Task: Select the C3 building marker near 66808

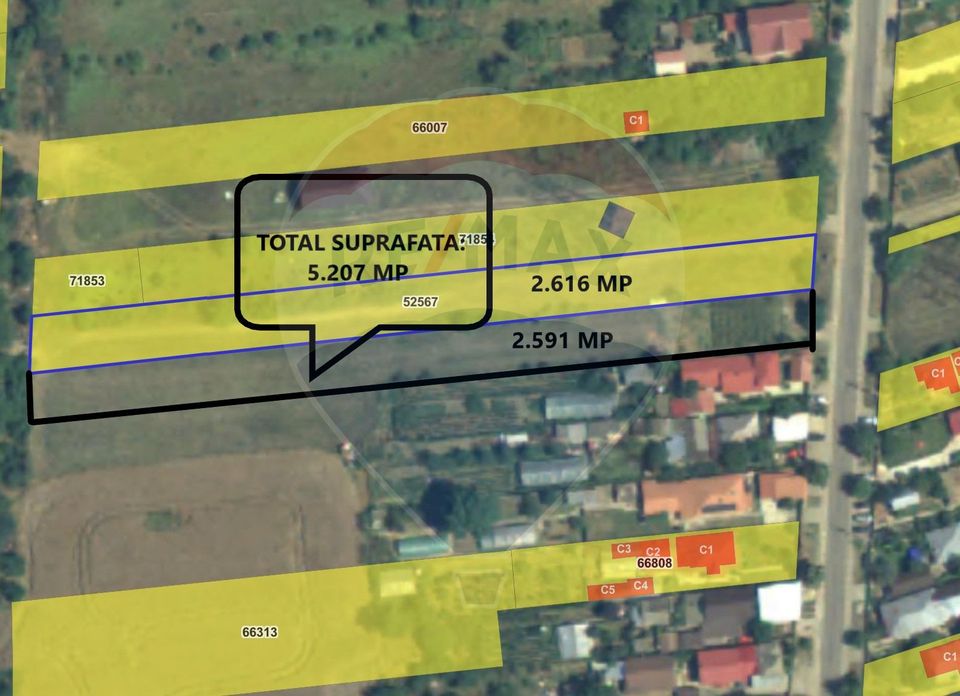Action: [623, 548]
